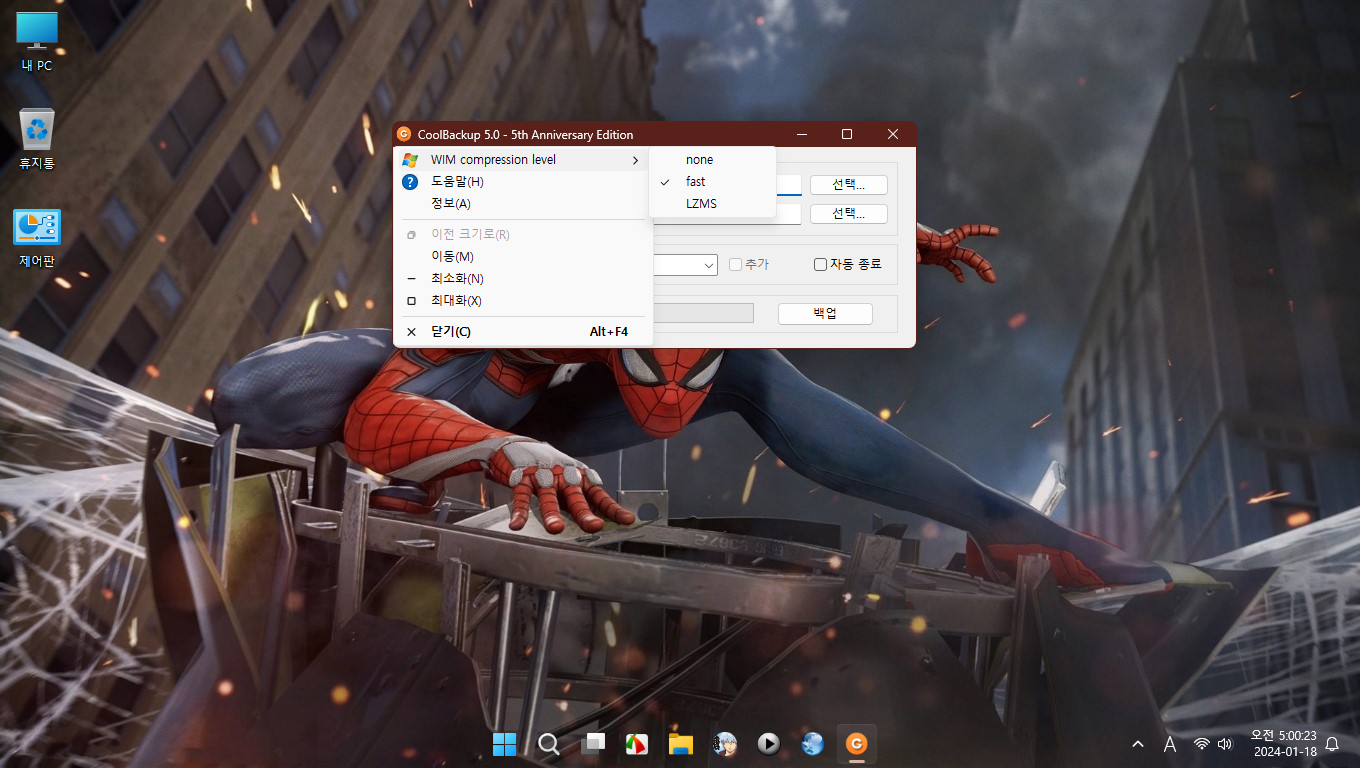The width and height of the screenshot is (1360, 768).
Task: Open the volume tray icon
Action: coord(1225,744)
